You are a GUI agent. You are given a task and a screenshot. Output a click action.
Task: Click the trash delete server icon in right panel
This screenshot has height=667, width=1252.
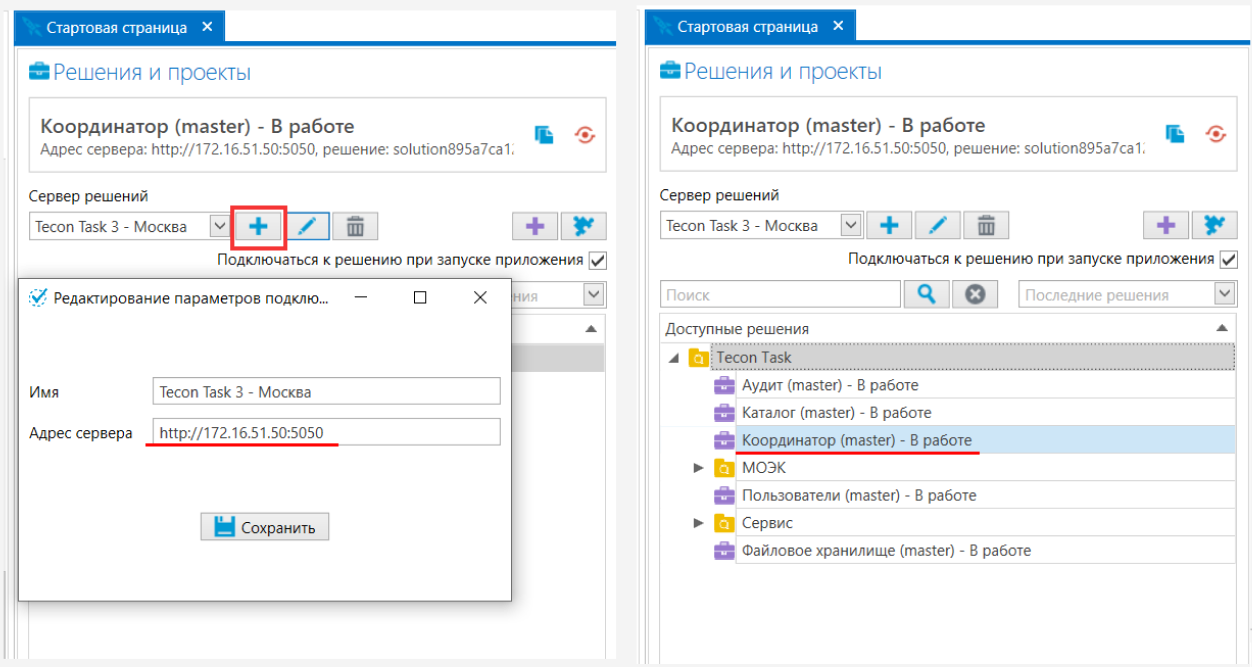pyautogui.click(x=985, y=226)
